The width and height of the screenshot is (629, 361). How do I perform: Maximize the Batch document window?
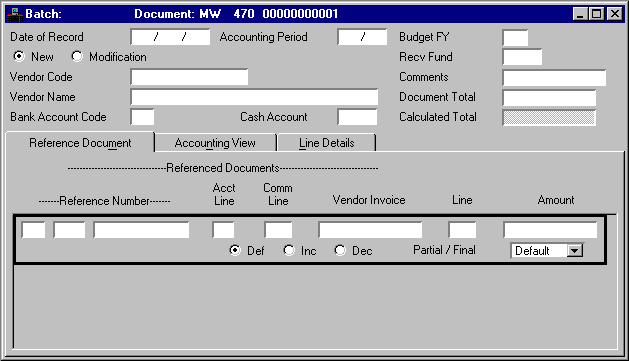(597, 14)
